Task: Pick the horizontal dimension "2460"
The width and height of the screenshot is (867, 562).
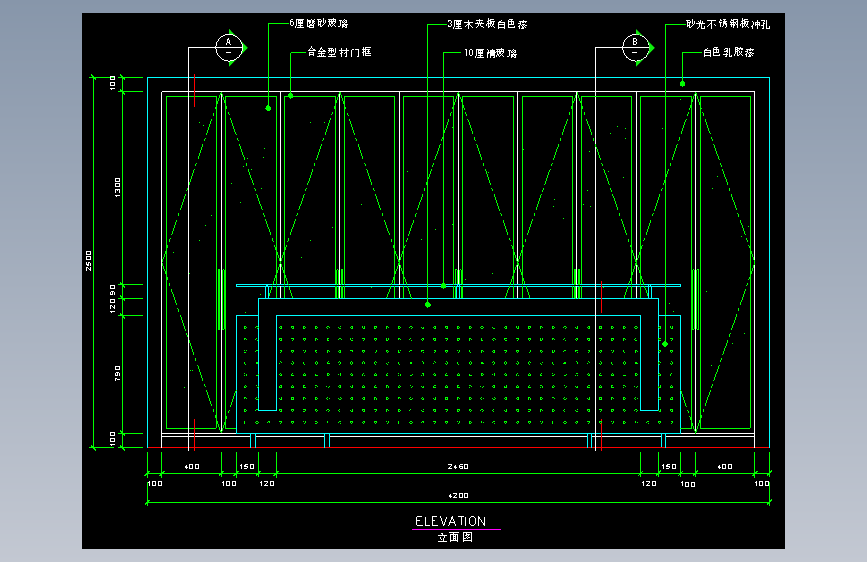Action: [458, 466]
